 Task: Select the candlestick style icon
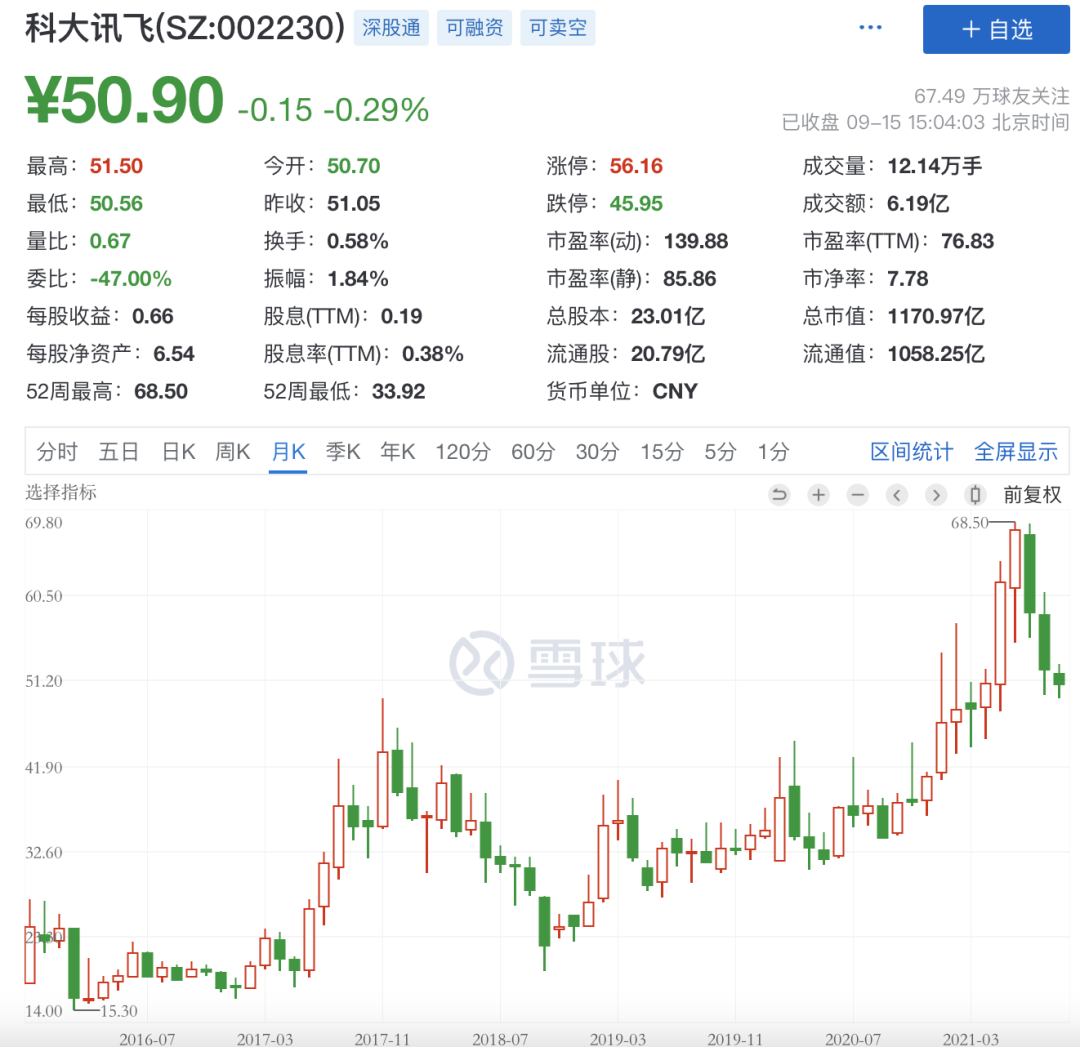pyautogui.click(x=974, y=494)
